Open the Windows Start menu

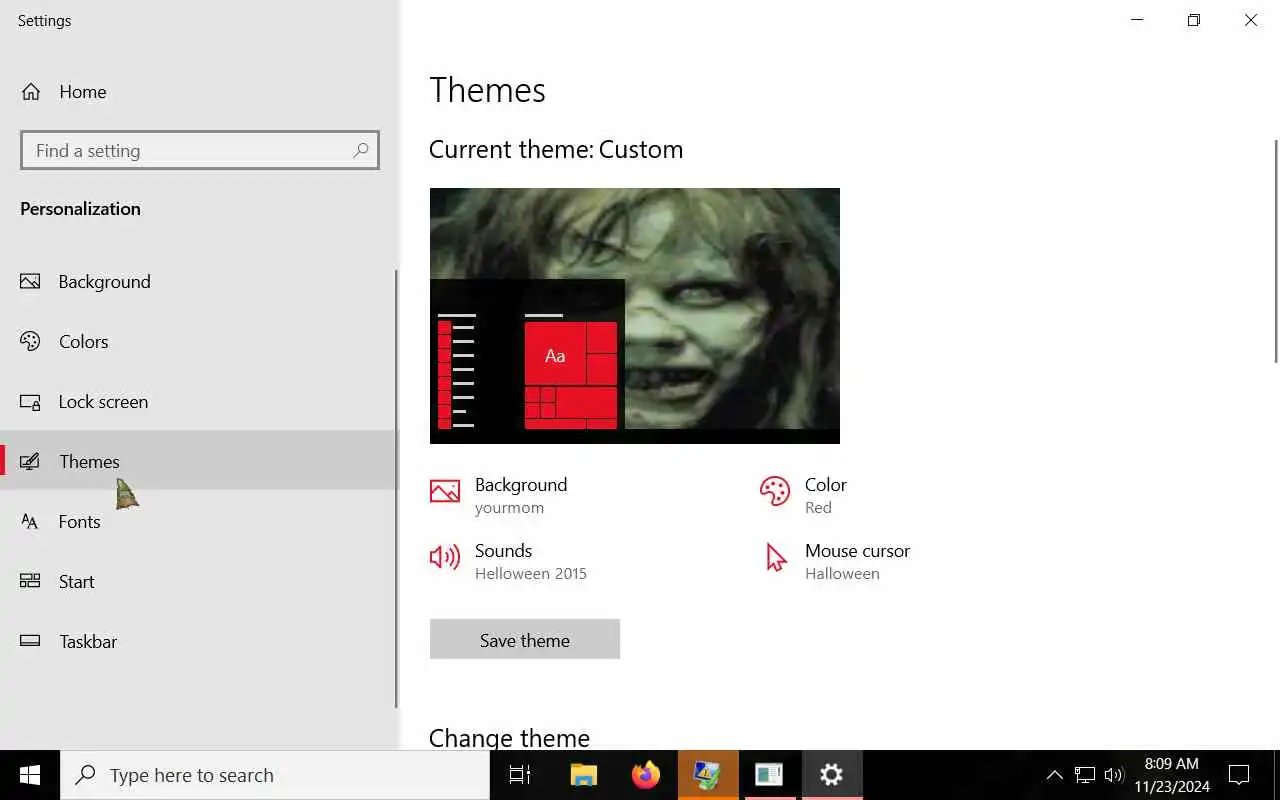click(30, 775)
